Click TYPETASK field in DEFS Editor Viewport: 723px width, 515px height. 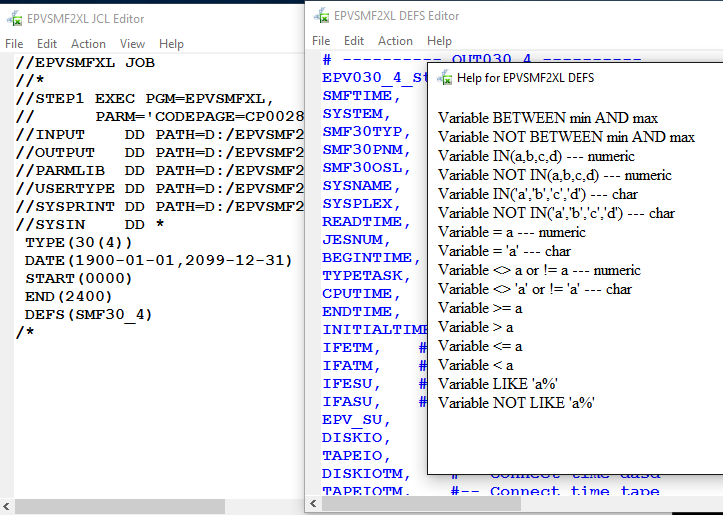[367, 276]
